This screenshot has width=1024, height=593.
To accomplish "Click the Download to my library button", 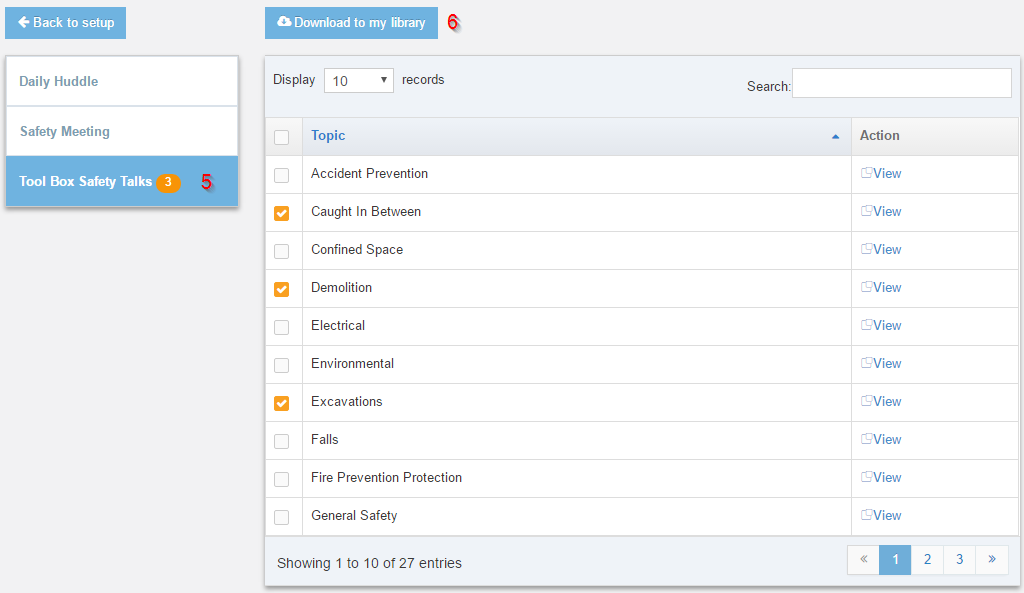I will (x=351, y=22).
